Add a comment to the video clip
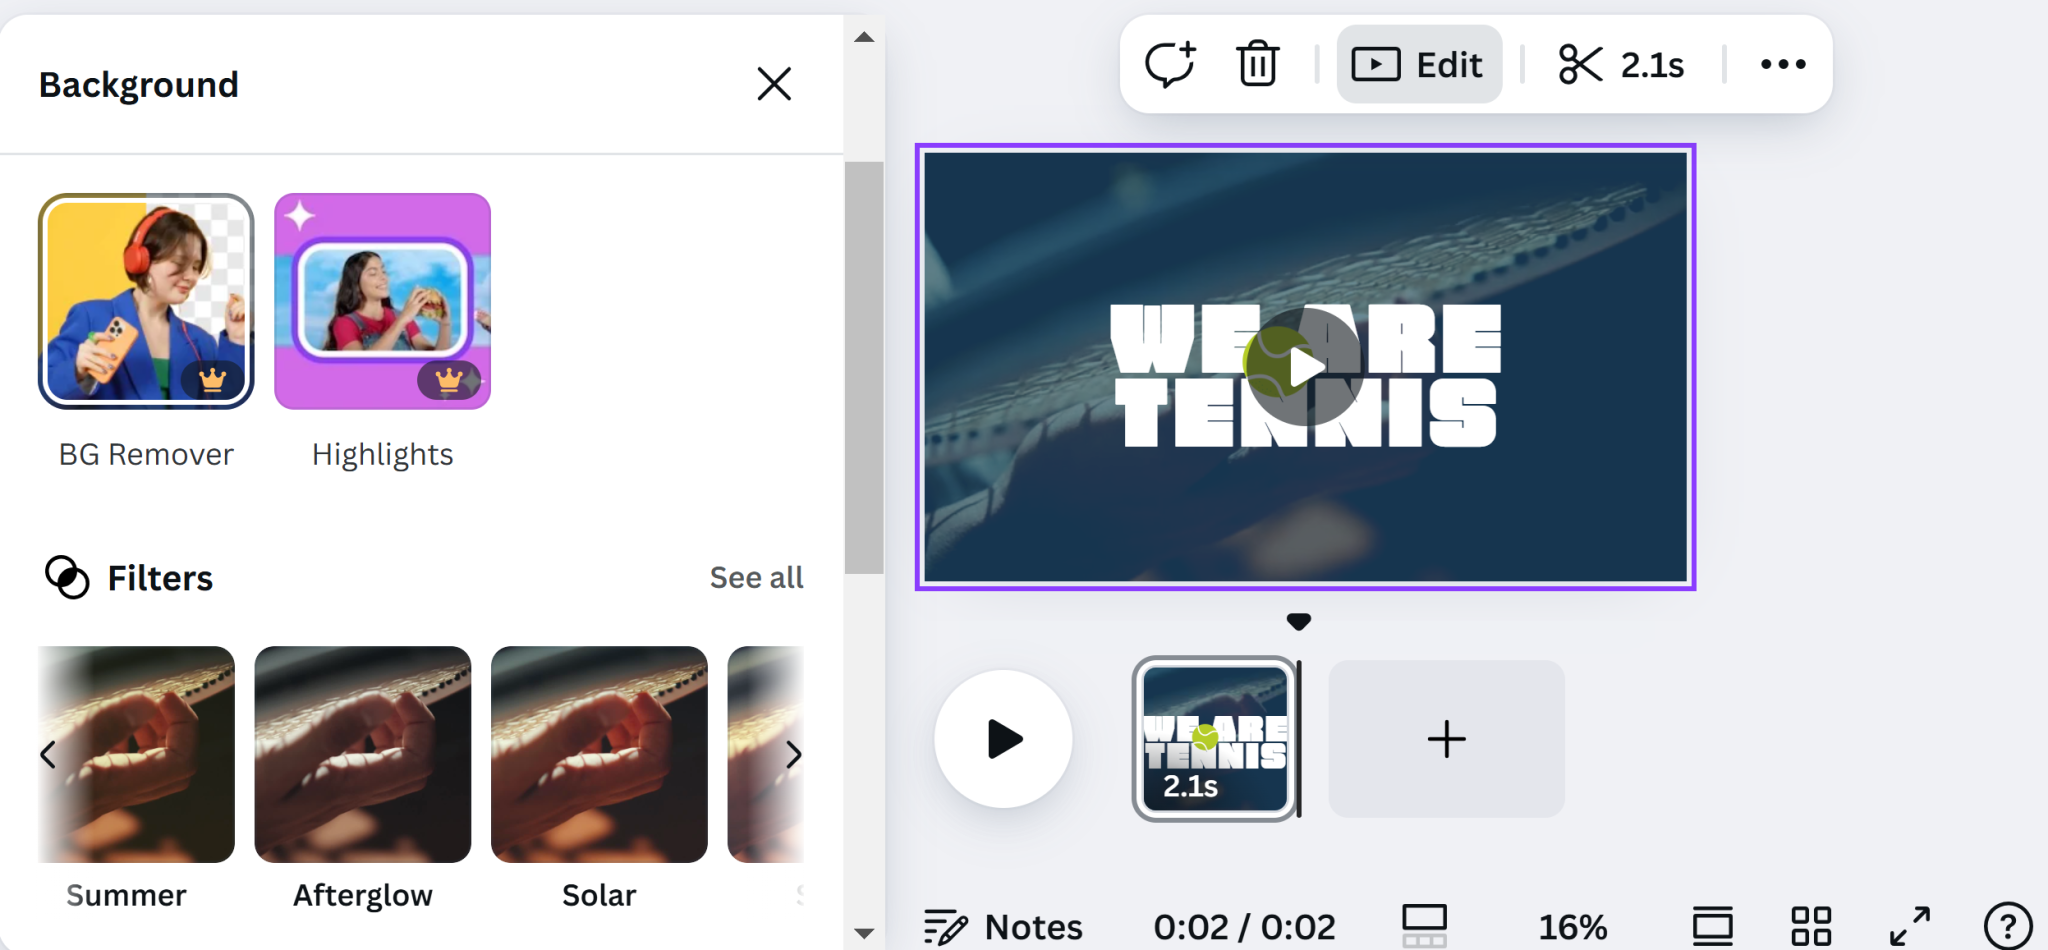Viewport: 2048px width, 950px height. [x=1171, y=63]
